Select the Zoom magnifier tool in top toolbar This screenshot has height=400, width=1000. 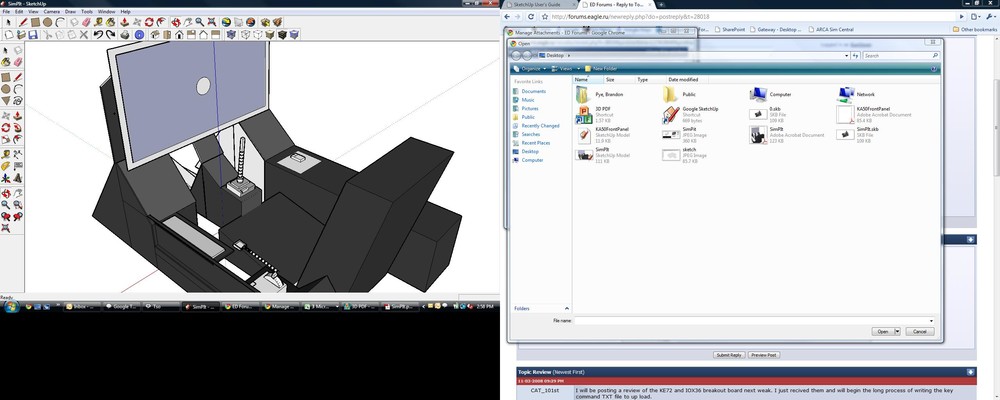200,22
